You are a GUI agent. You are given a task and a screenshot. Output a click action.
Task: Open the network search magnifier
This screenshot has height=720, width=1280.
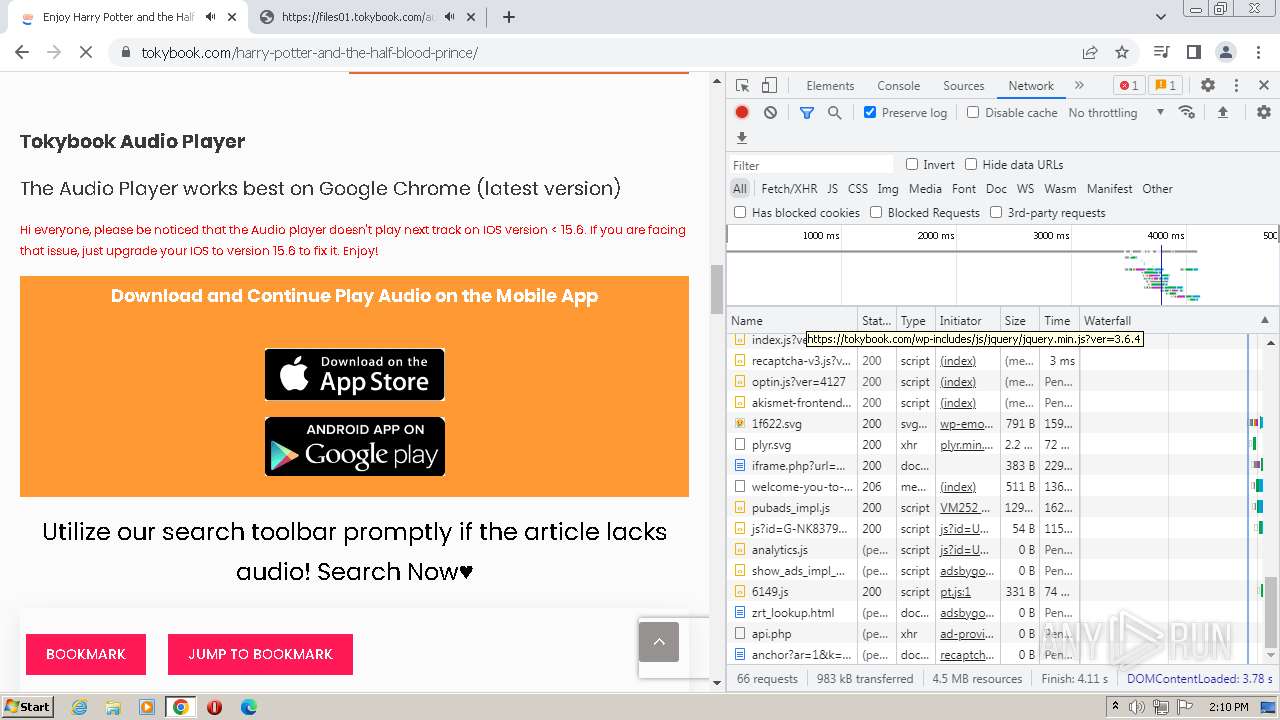(835, 113)
